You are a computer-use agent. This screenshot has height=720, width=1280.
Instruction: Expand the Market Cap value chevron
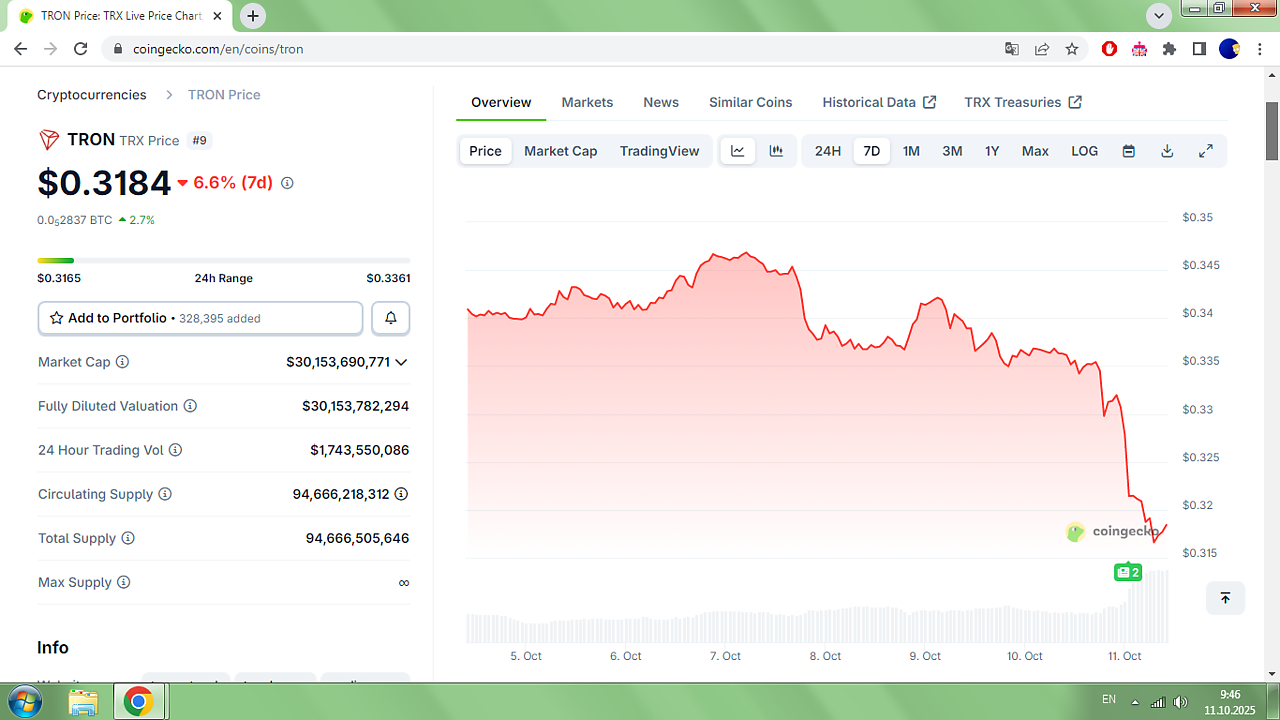point(402,362)
